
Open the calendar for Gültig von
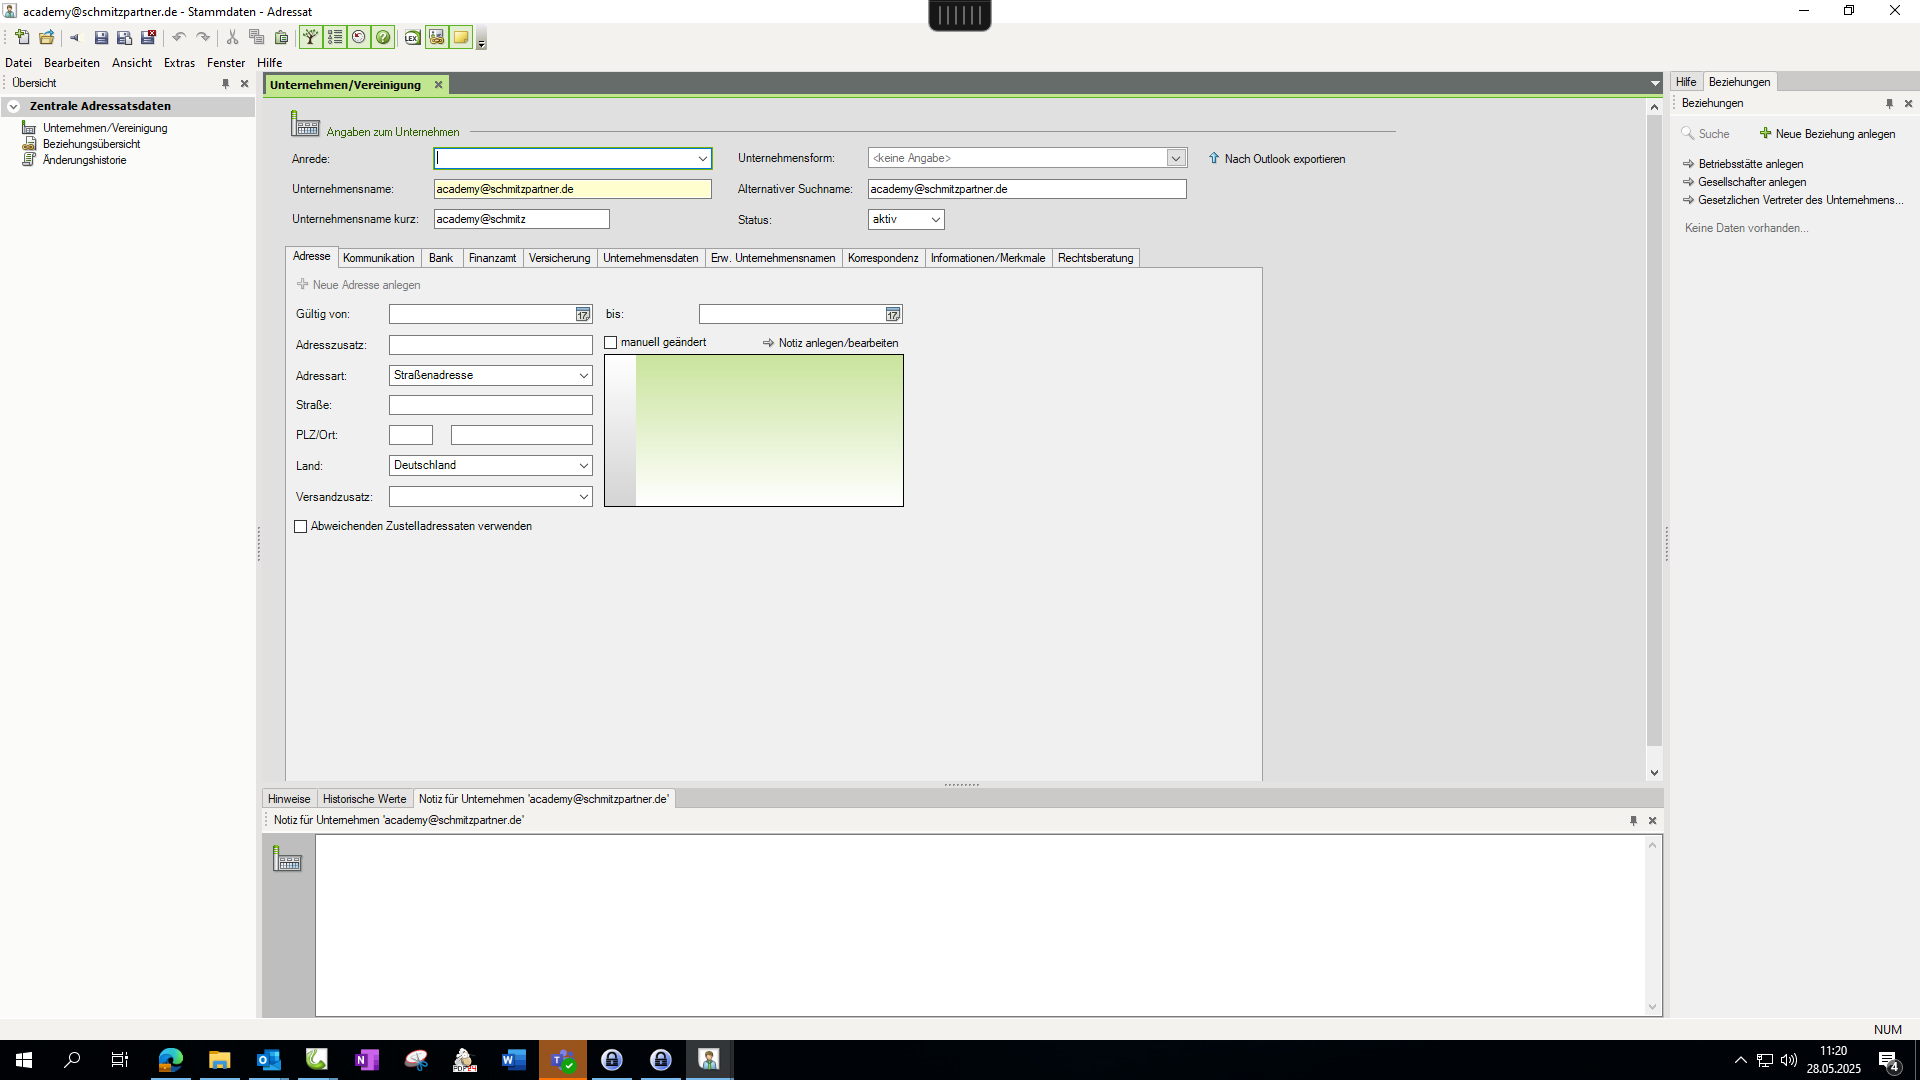pos(583,314)
